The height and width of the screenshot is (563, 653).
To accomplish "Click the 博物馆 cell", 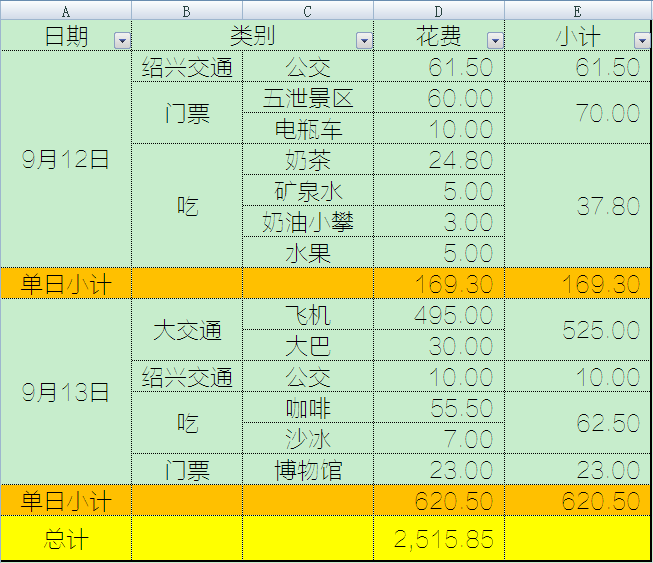I will pos(308,469).
